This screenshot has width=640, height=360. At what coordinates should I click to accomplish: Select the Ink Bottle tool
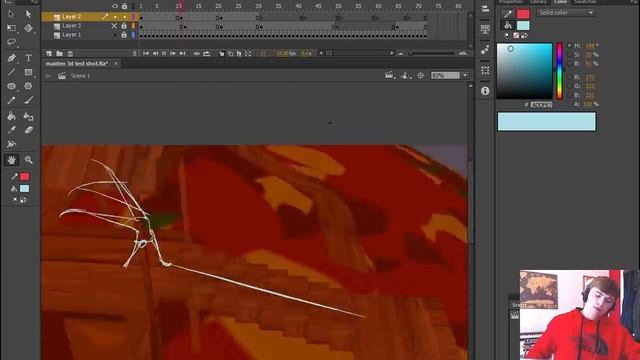tap(28, 116)
